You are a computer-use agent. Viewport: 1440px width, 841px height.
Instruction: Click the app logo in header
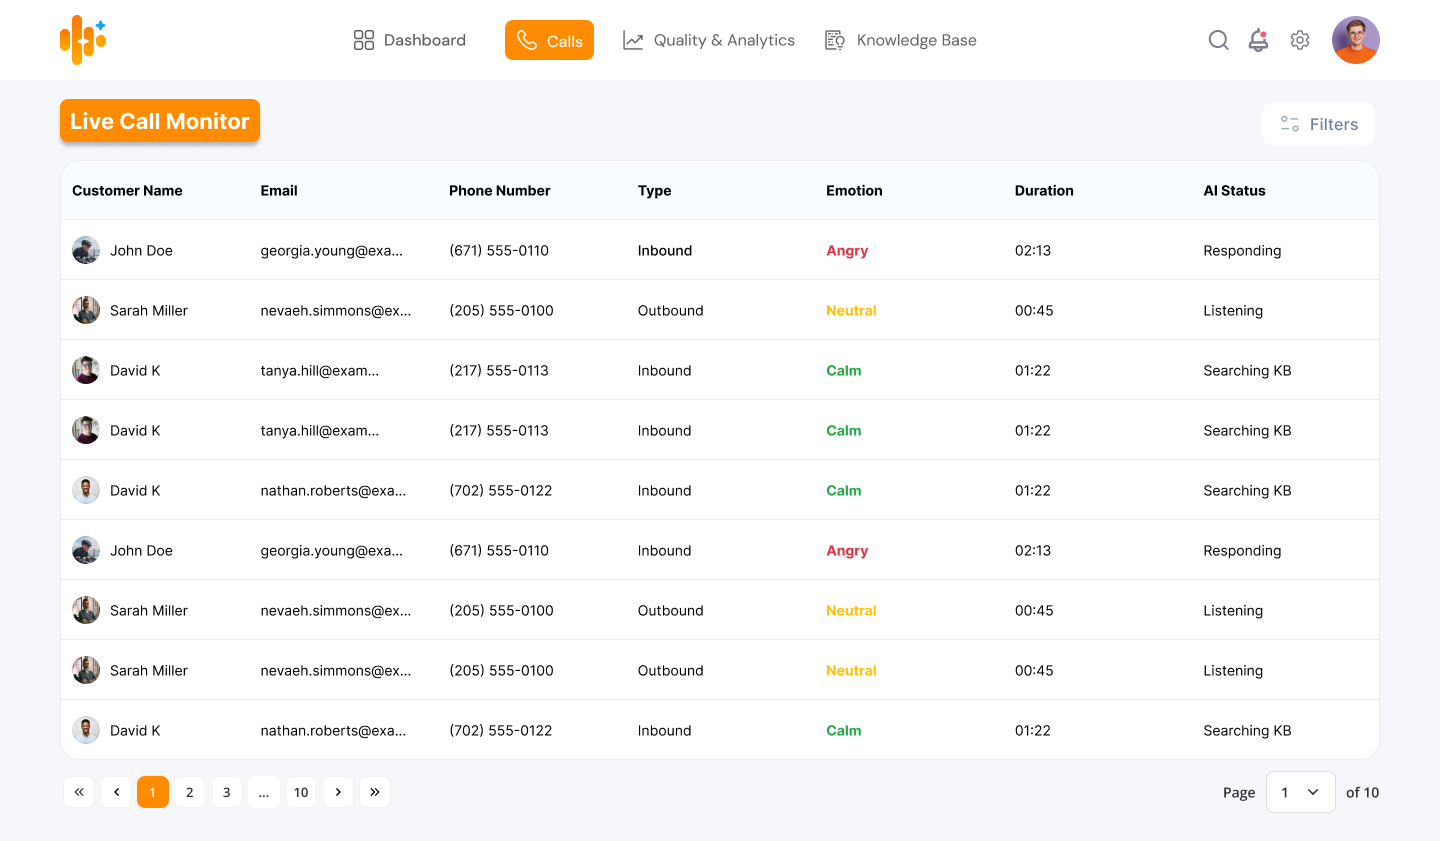tap(83, 40)
